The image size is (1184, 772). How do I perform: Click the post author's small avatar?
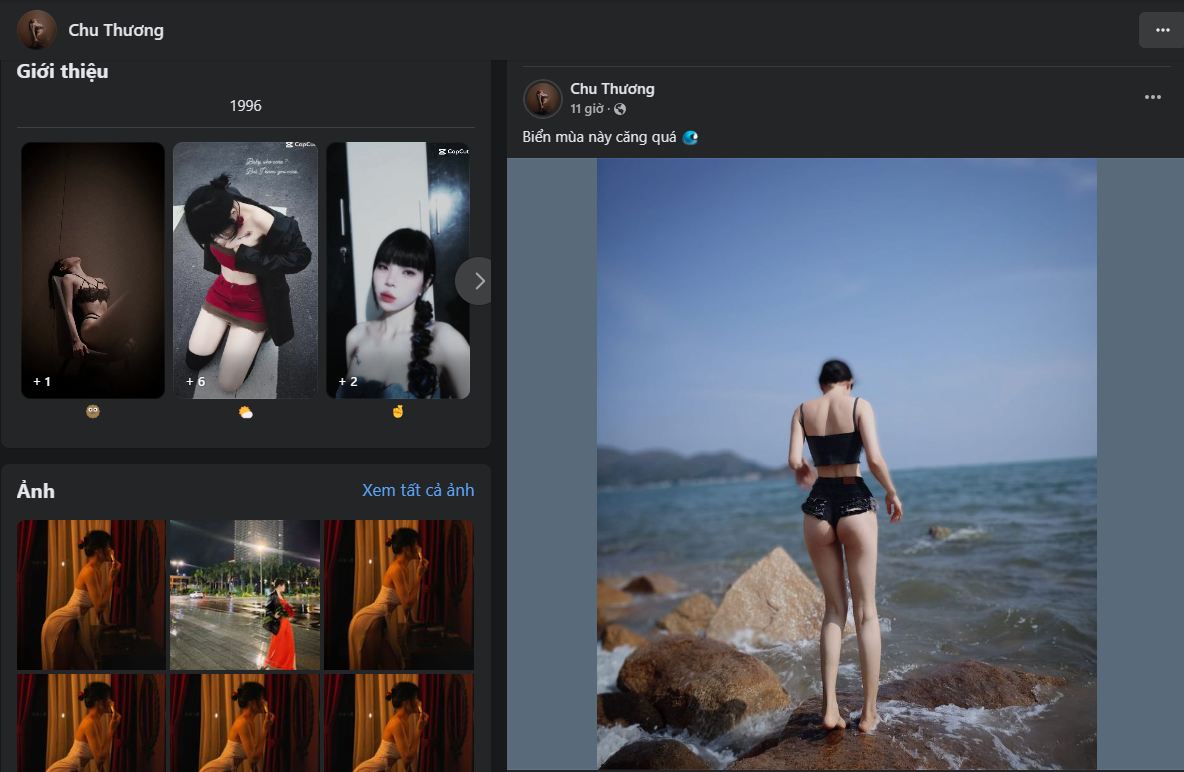pos(543,98)
